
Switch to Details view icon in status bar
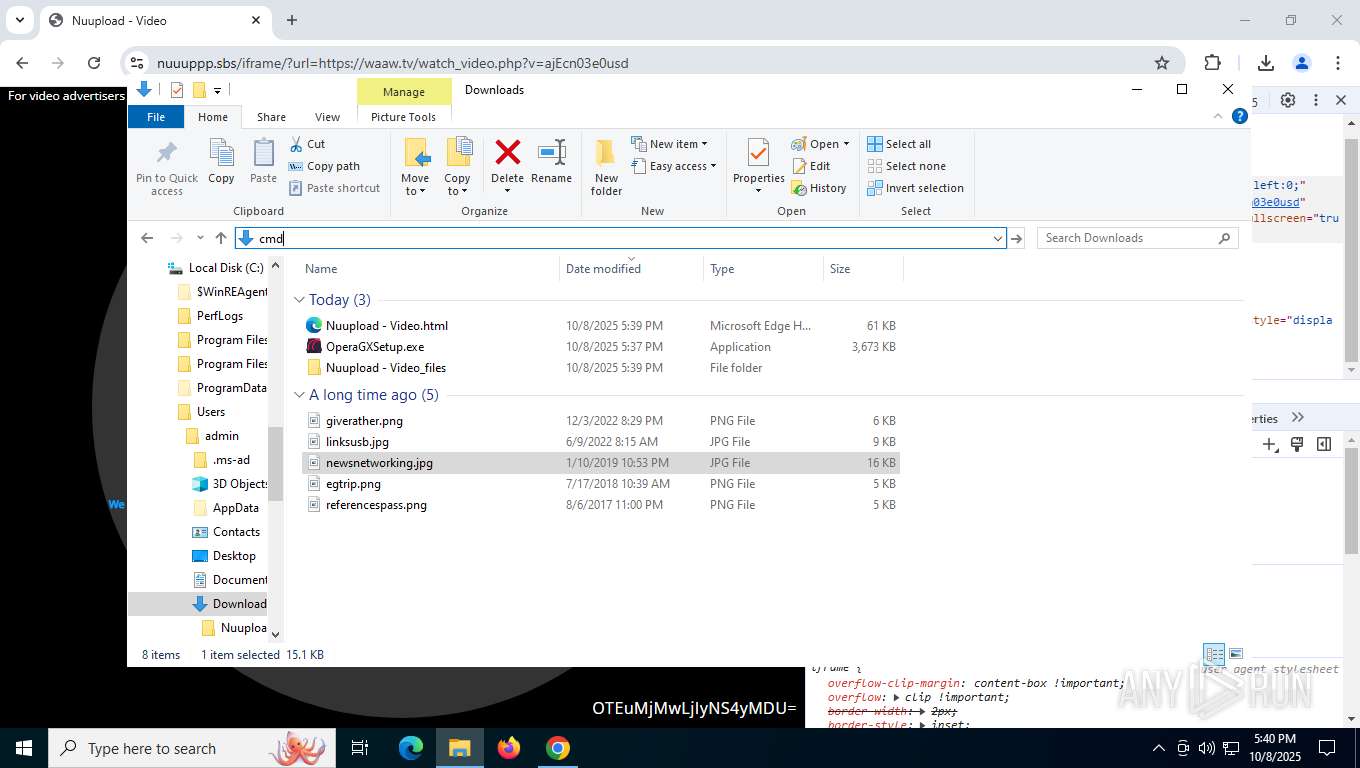click(1214, 654)
